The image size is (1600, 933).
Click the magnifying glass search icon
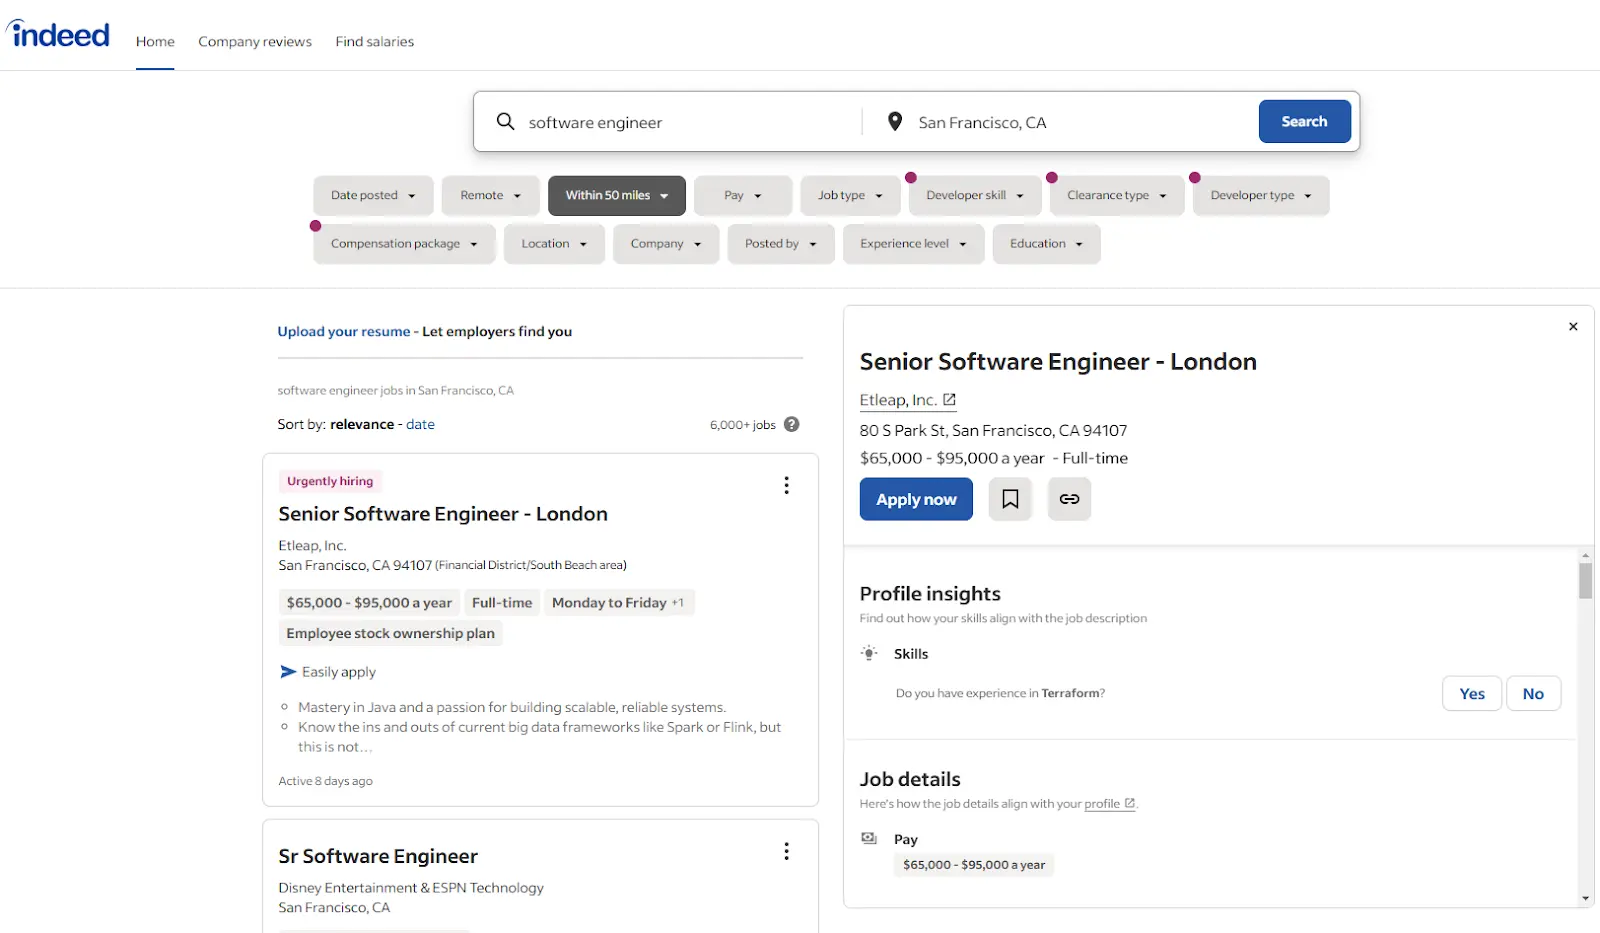tap(506, 121)
